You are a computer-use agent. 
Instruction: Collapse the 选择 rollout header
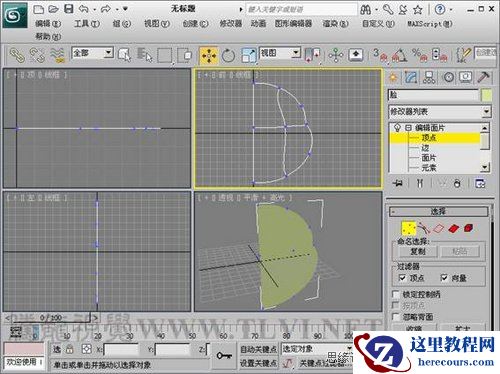coord(438,211)
